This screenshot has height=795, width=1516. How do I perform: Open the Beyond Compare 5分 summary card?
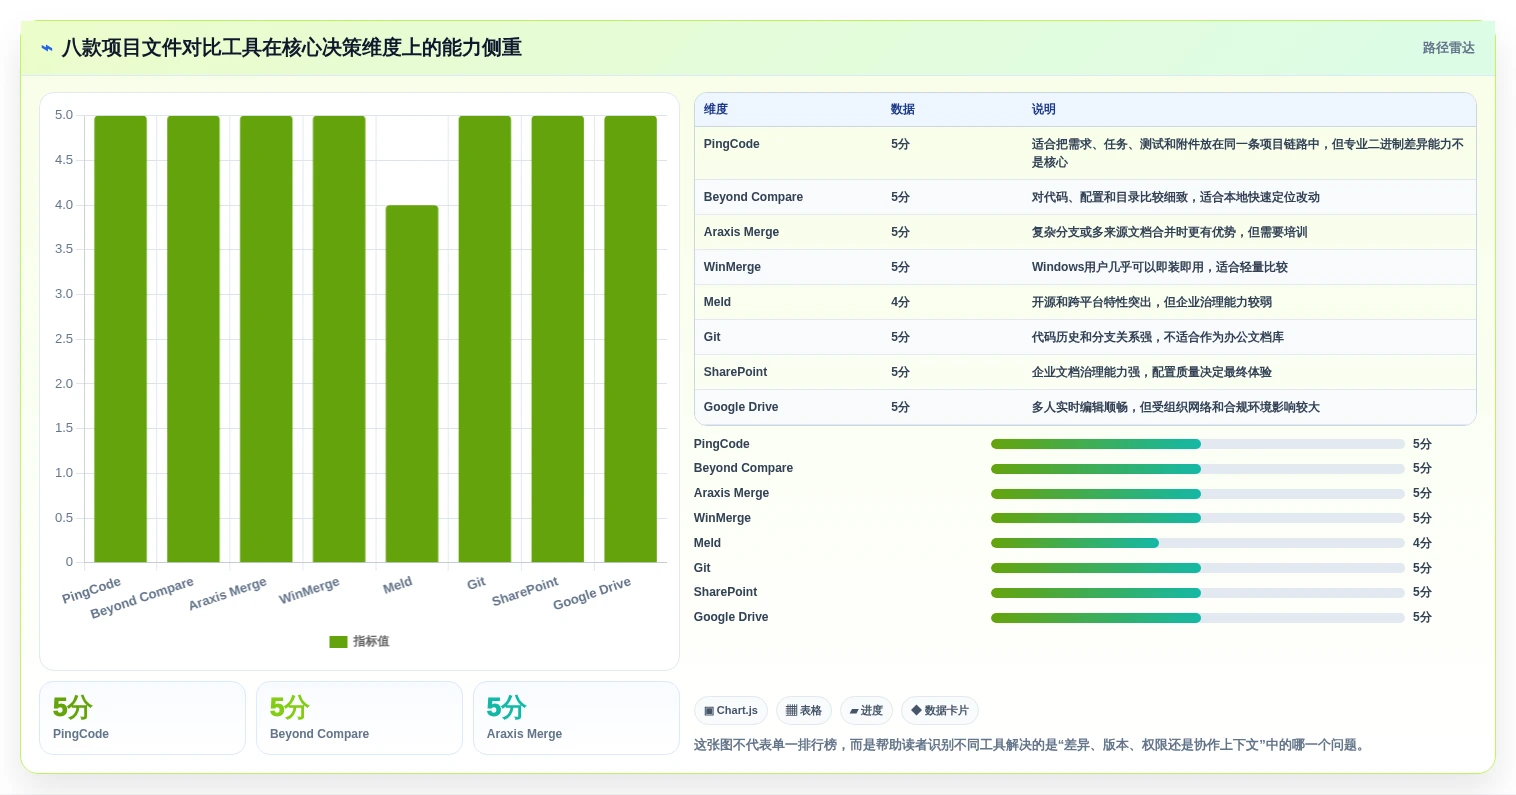[359, 718]
